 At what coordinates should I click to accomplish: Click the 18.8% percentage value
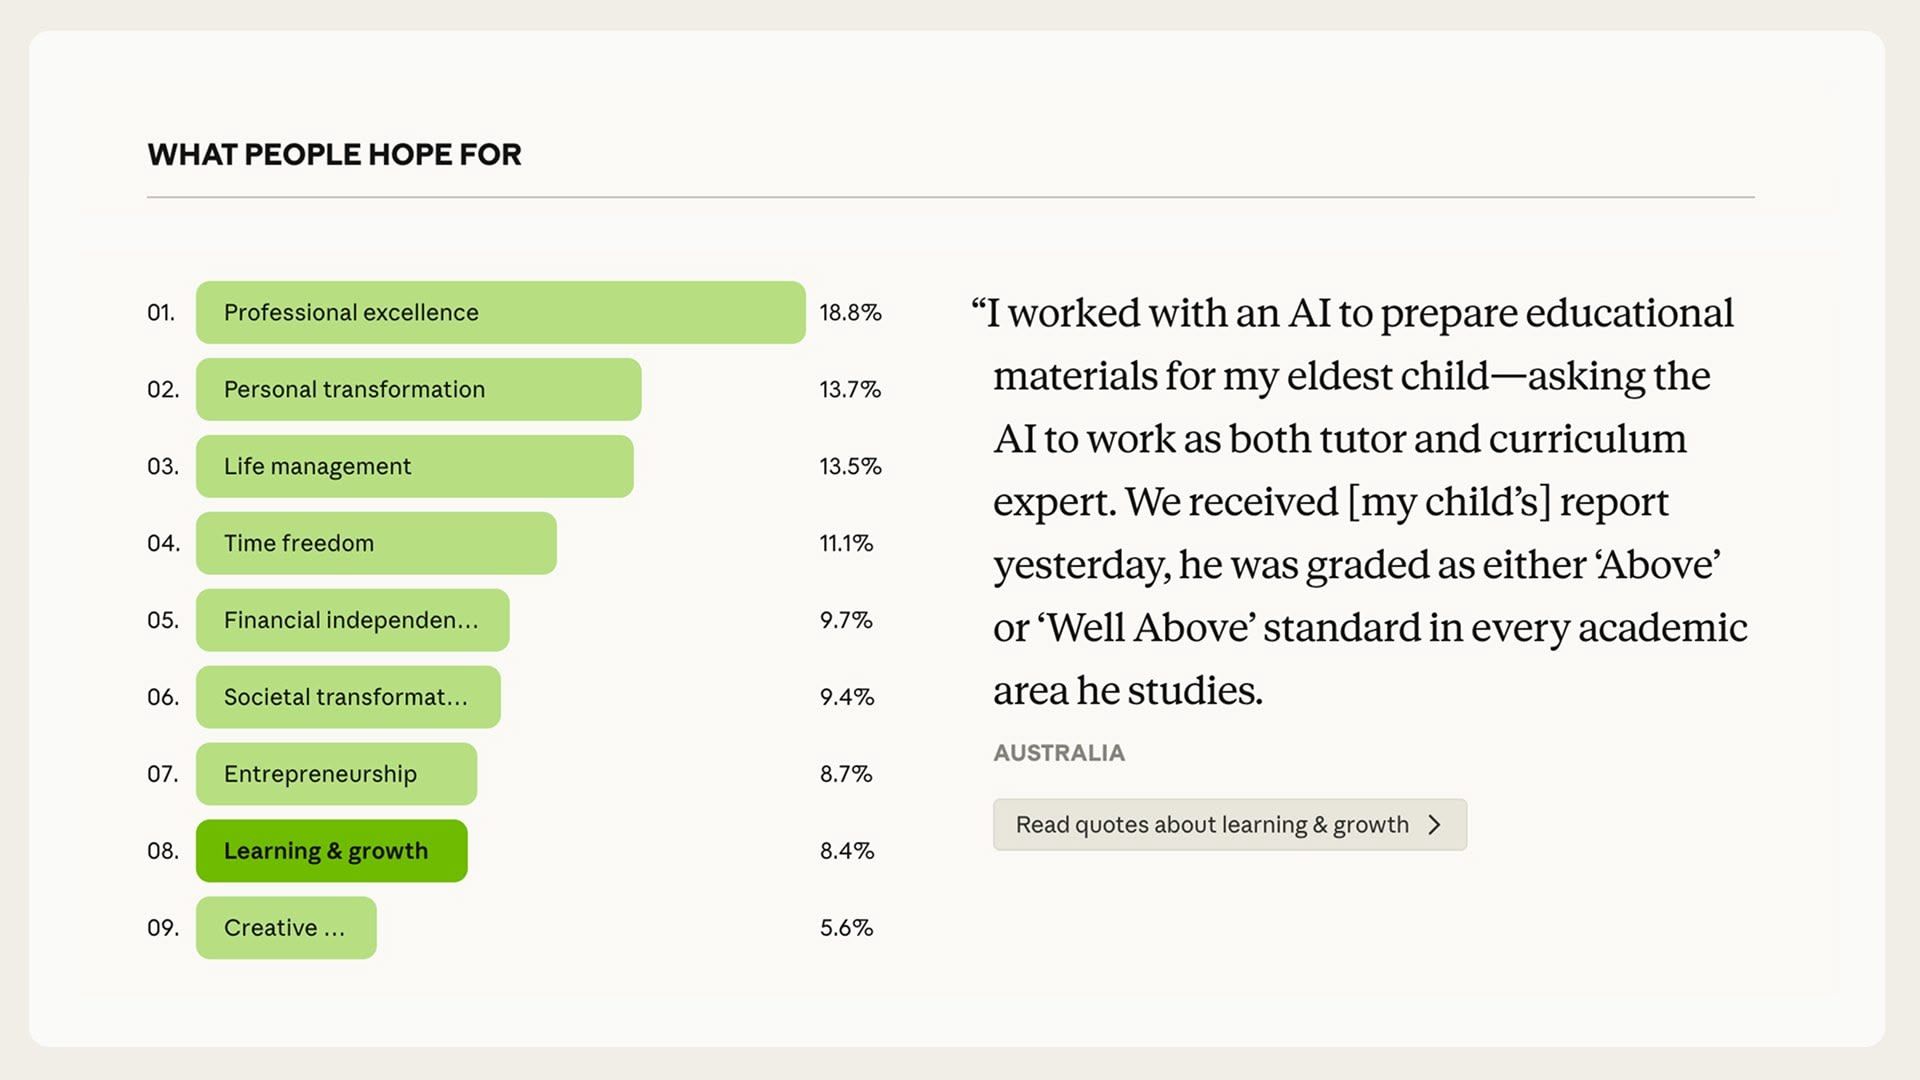click(850, 312)
